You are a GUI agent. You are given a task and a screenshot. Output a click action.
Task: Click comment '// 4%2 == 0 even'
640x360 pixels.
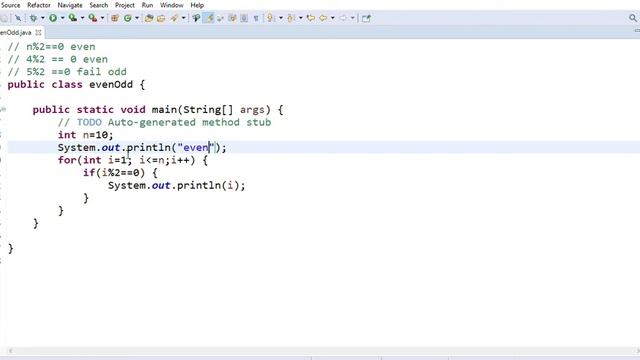[x=58, y=59]
